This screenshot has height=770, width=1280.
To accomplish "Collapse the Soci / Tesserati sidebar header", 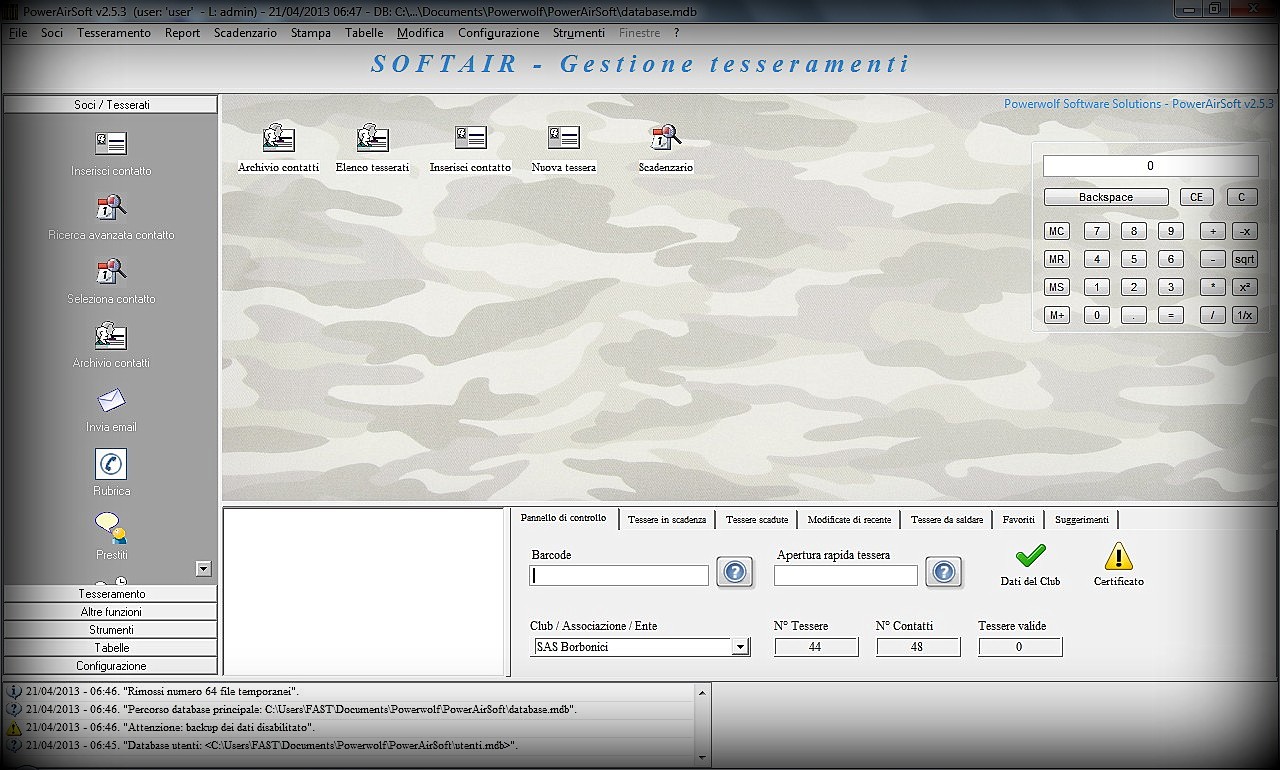I will (x=111, y=105).
